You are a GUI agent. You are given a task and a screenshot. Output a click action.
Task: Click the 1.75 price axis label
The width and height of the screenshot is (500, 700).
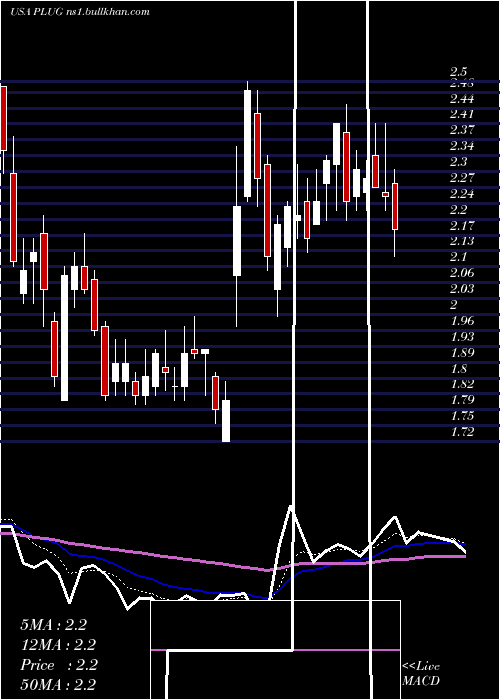click(x=461, y=416)
